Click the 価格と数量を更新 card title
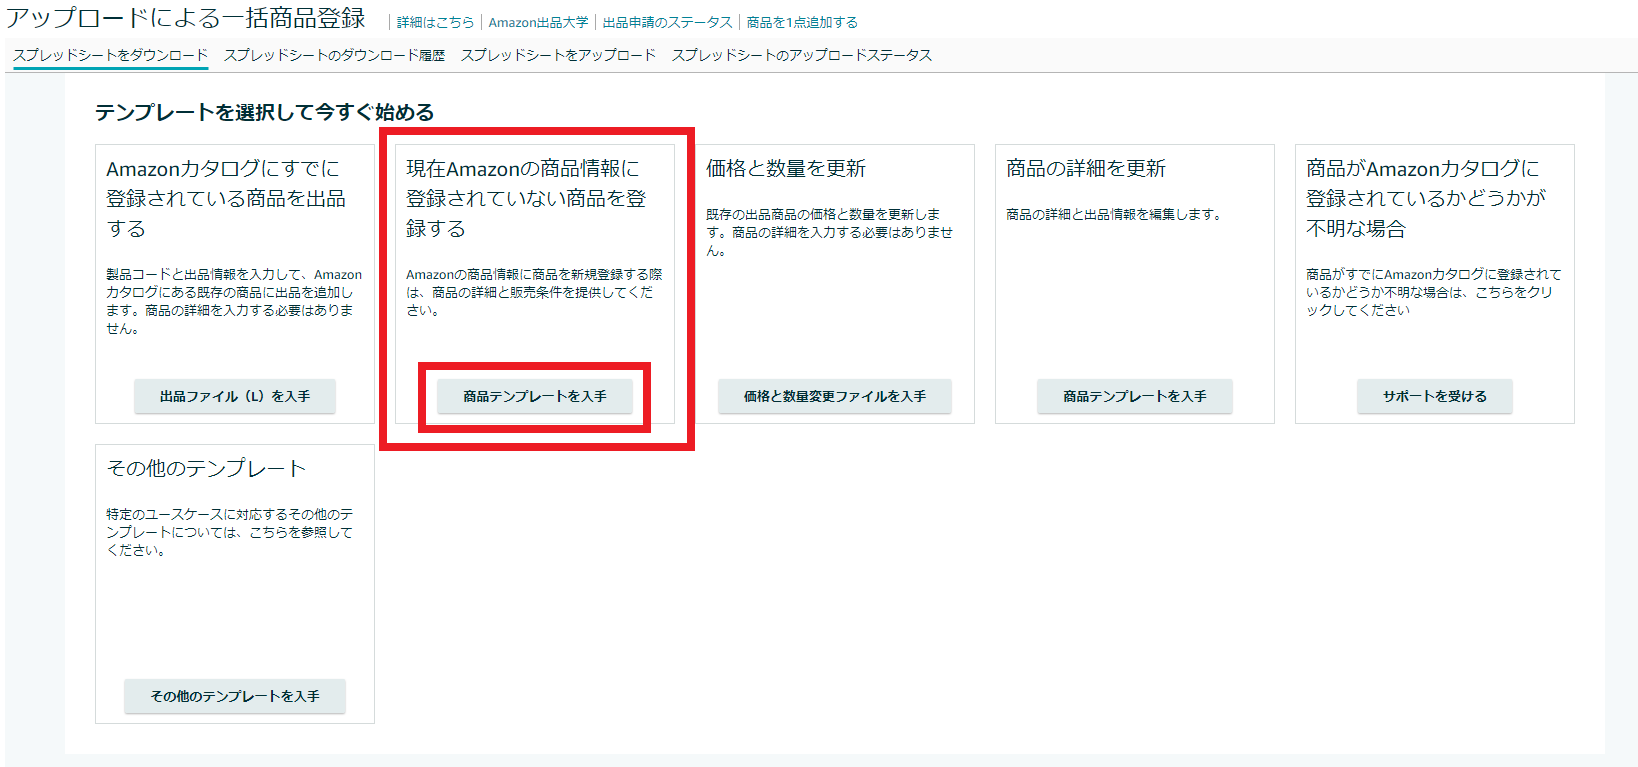 (x=786, y=168)
